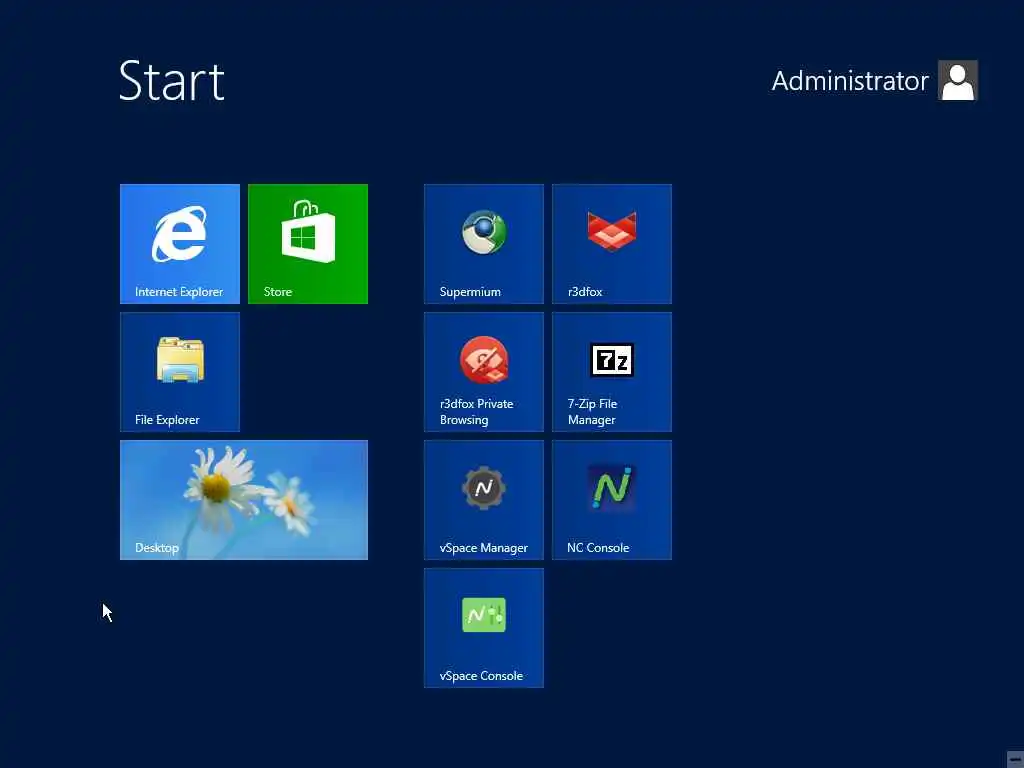Viewport: 1024px width, 768px height.
Task: Open the NC Console tile
Action: pyautogui.click(x=611, y=500)
